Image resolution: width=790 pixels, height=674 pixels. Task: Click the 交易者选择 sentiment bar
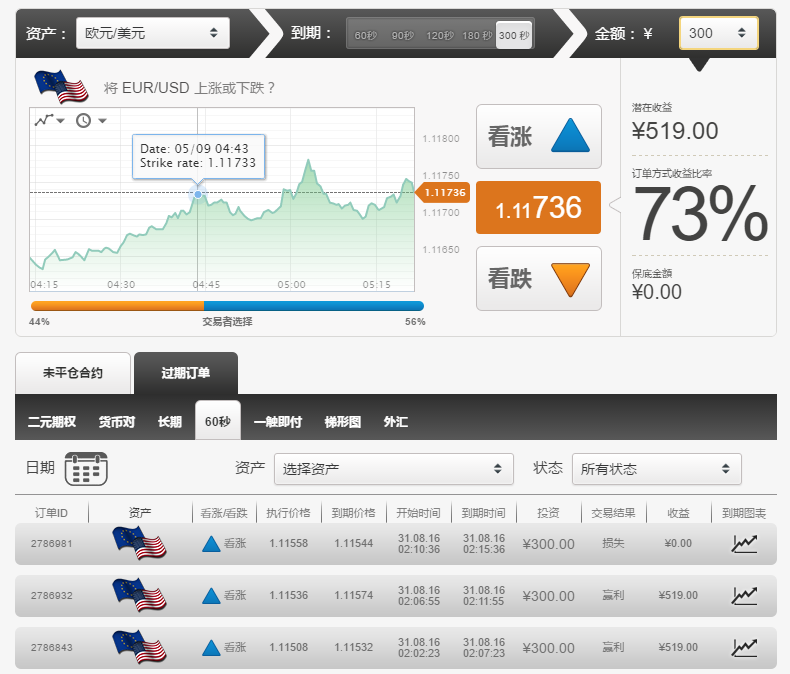[227, 306]
